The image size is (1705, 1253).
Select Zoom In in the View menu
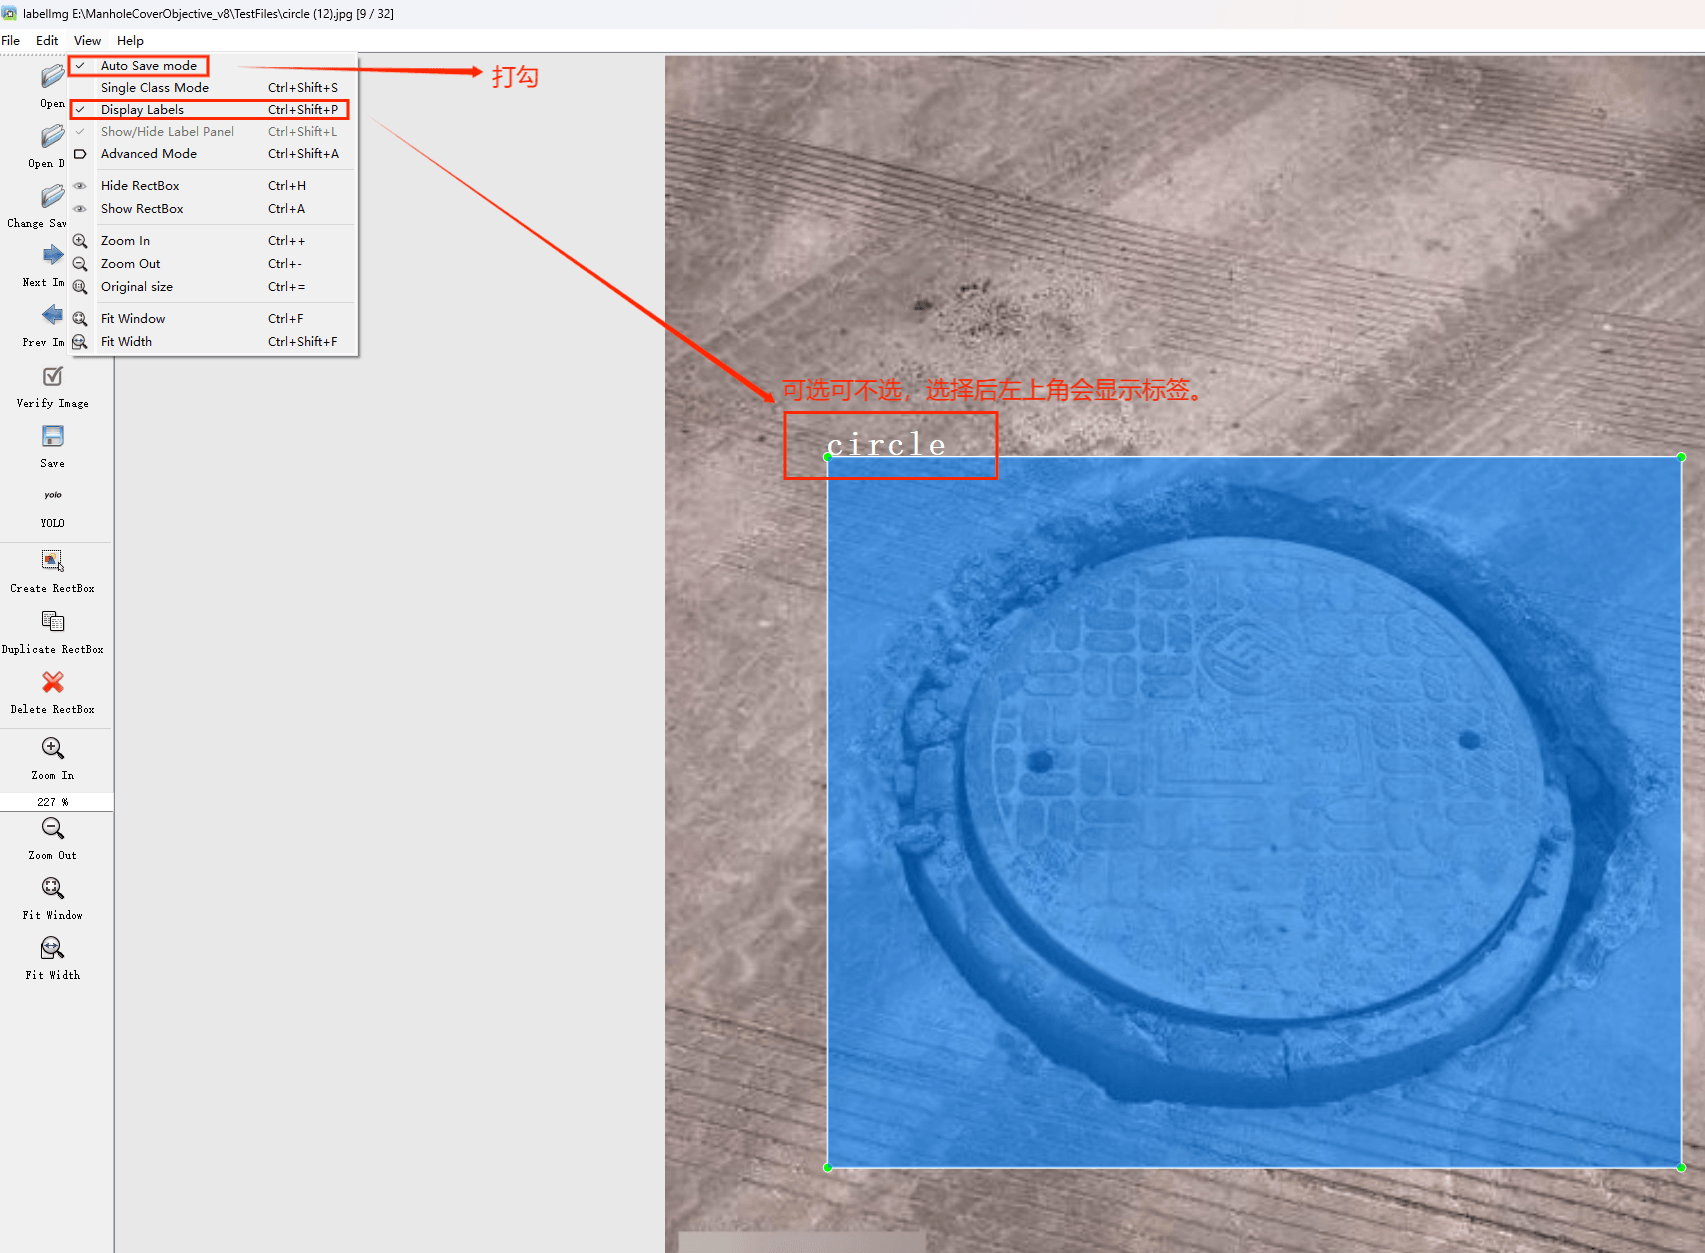pos(212,241)
